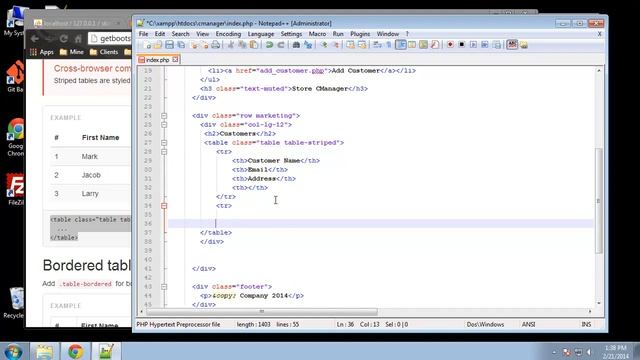The image size is (640, 360).
Task: Click the ANSI encoding in status bar
Action: click(x=528, y=324)
